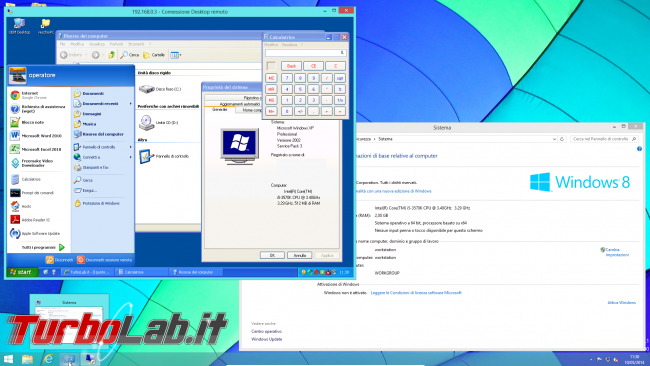Image resolution: width=650 pixels, height=366 pixels.
Task: Switch to Generale tab in Proprietà del sistema
Action: pos(220,110)
